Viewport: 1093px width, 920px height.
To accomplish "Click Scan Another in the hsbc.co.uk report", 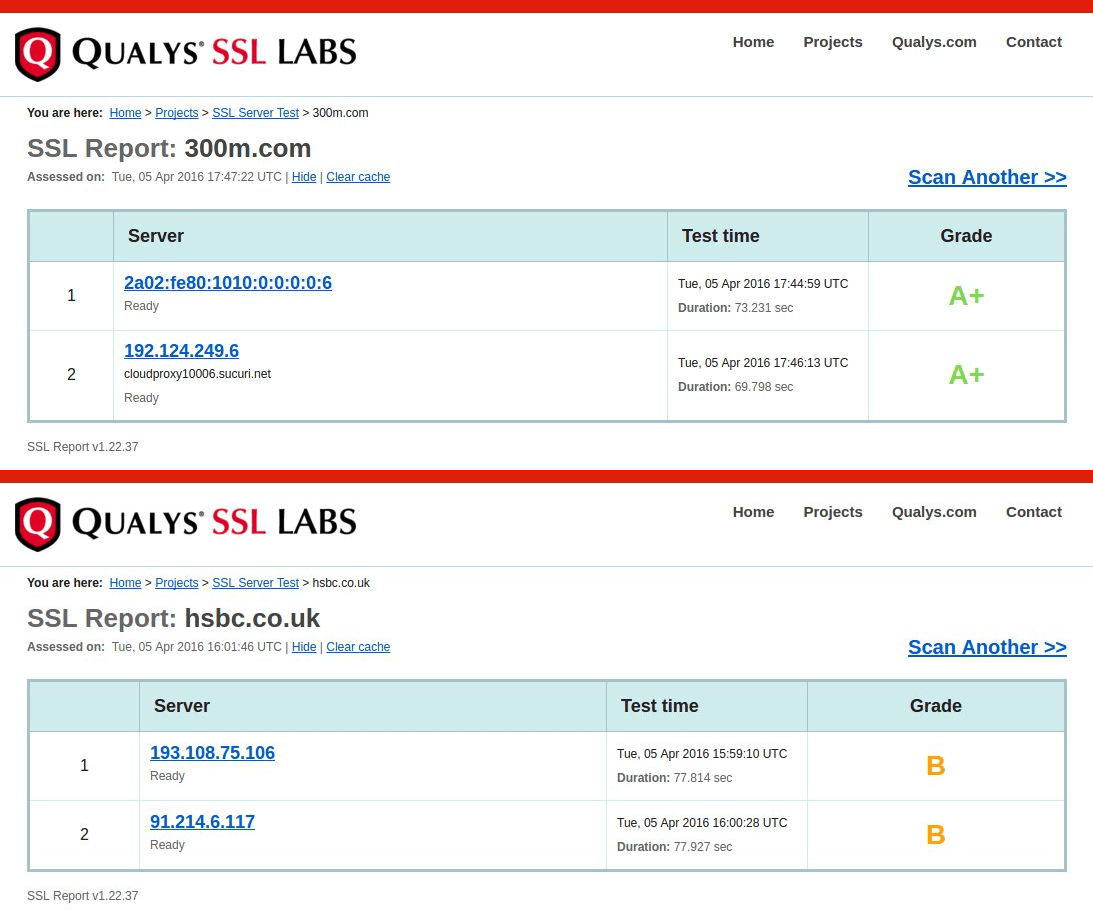I will (987, 647).
